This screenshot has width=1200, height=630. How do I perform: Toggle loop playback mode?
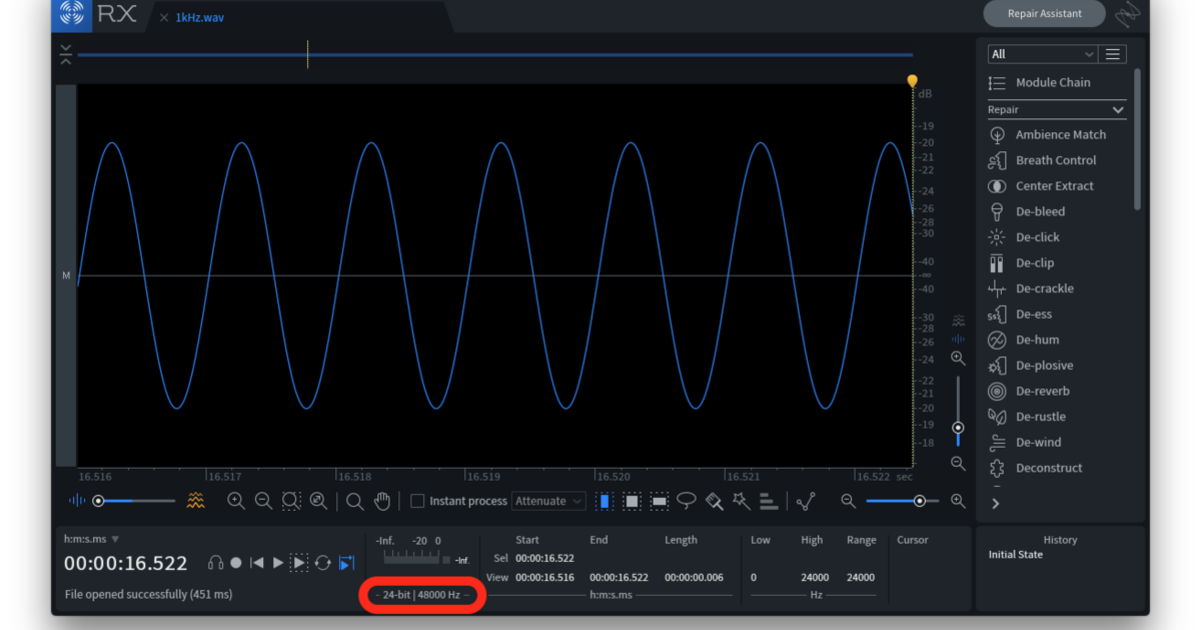pyautogui.click(x=322, y=563)
